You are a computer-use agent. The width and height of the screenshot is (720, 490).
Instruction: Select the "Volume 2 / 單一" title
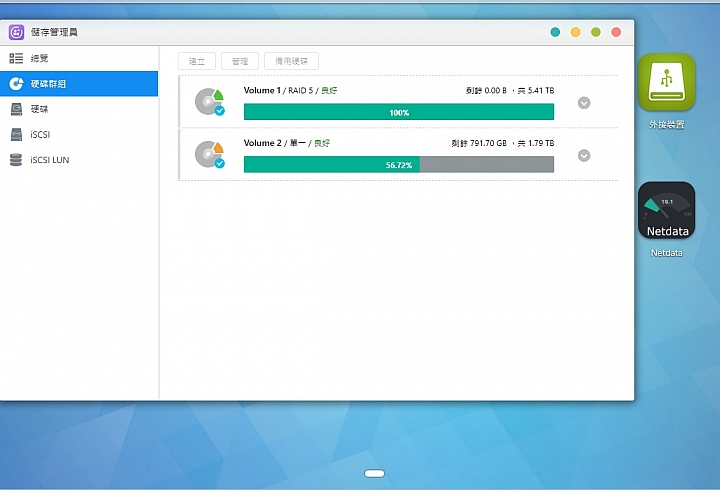[x=275, y=143]
